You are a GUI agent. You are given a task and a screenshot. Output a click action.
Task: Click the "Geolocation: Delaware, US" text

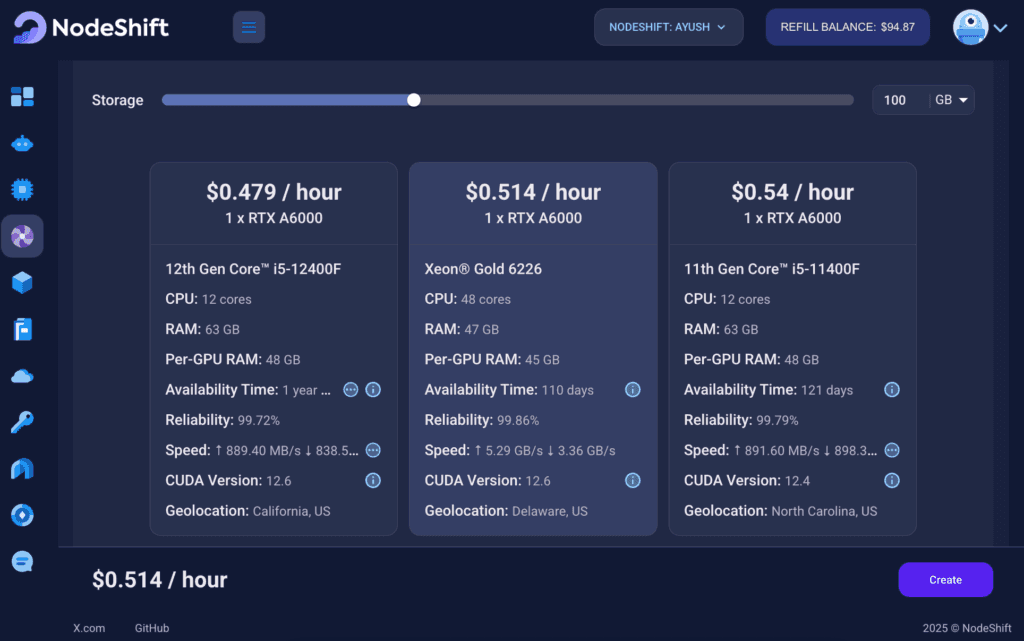[506, 511]
